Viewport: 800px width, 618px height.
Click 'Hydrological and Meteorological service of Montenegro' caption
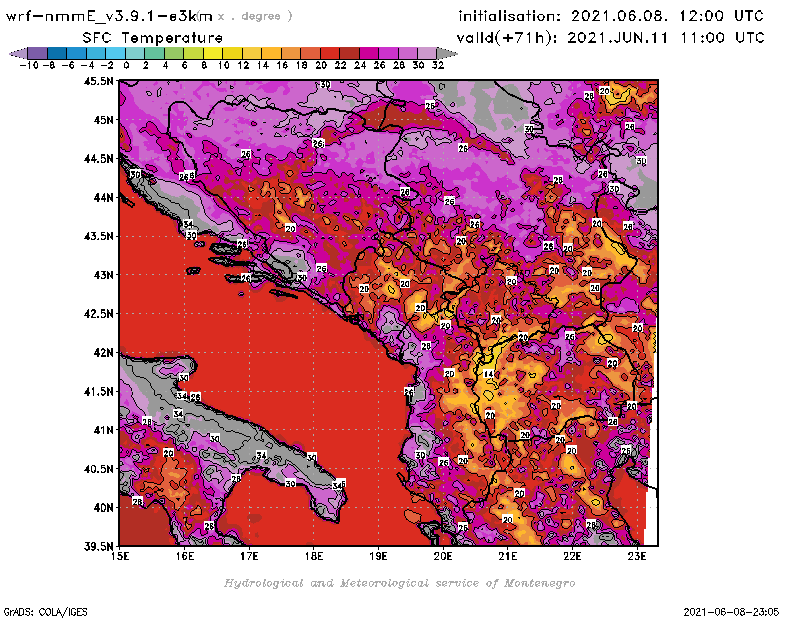(399, 583)
